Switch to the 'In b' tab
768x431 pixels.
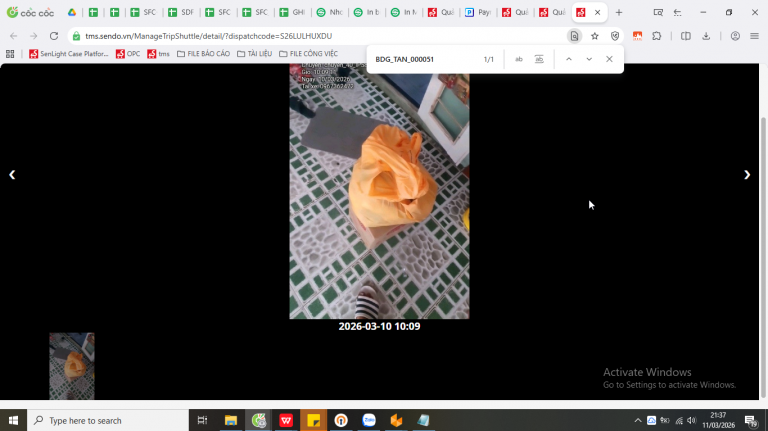tap(366, 12)
